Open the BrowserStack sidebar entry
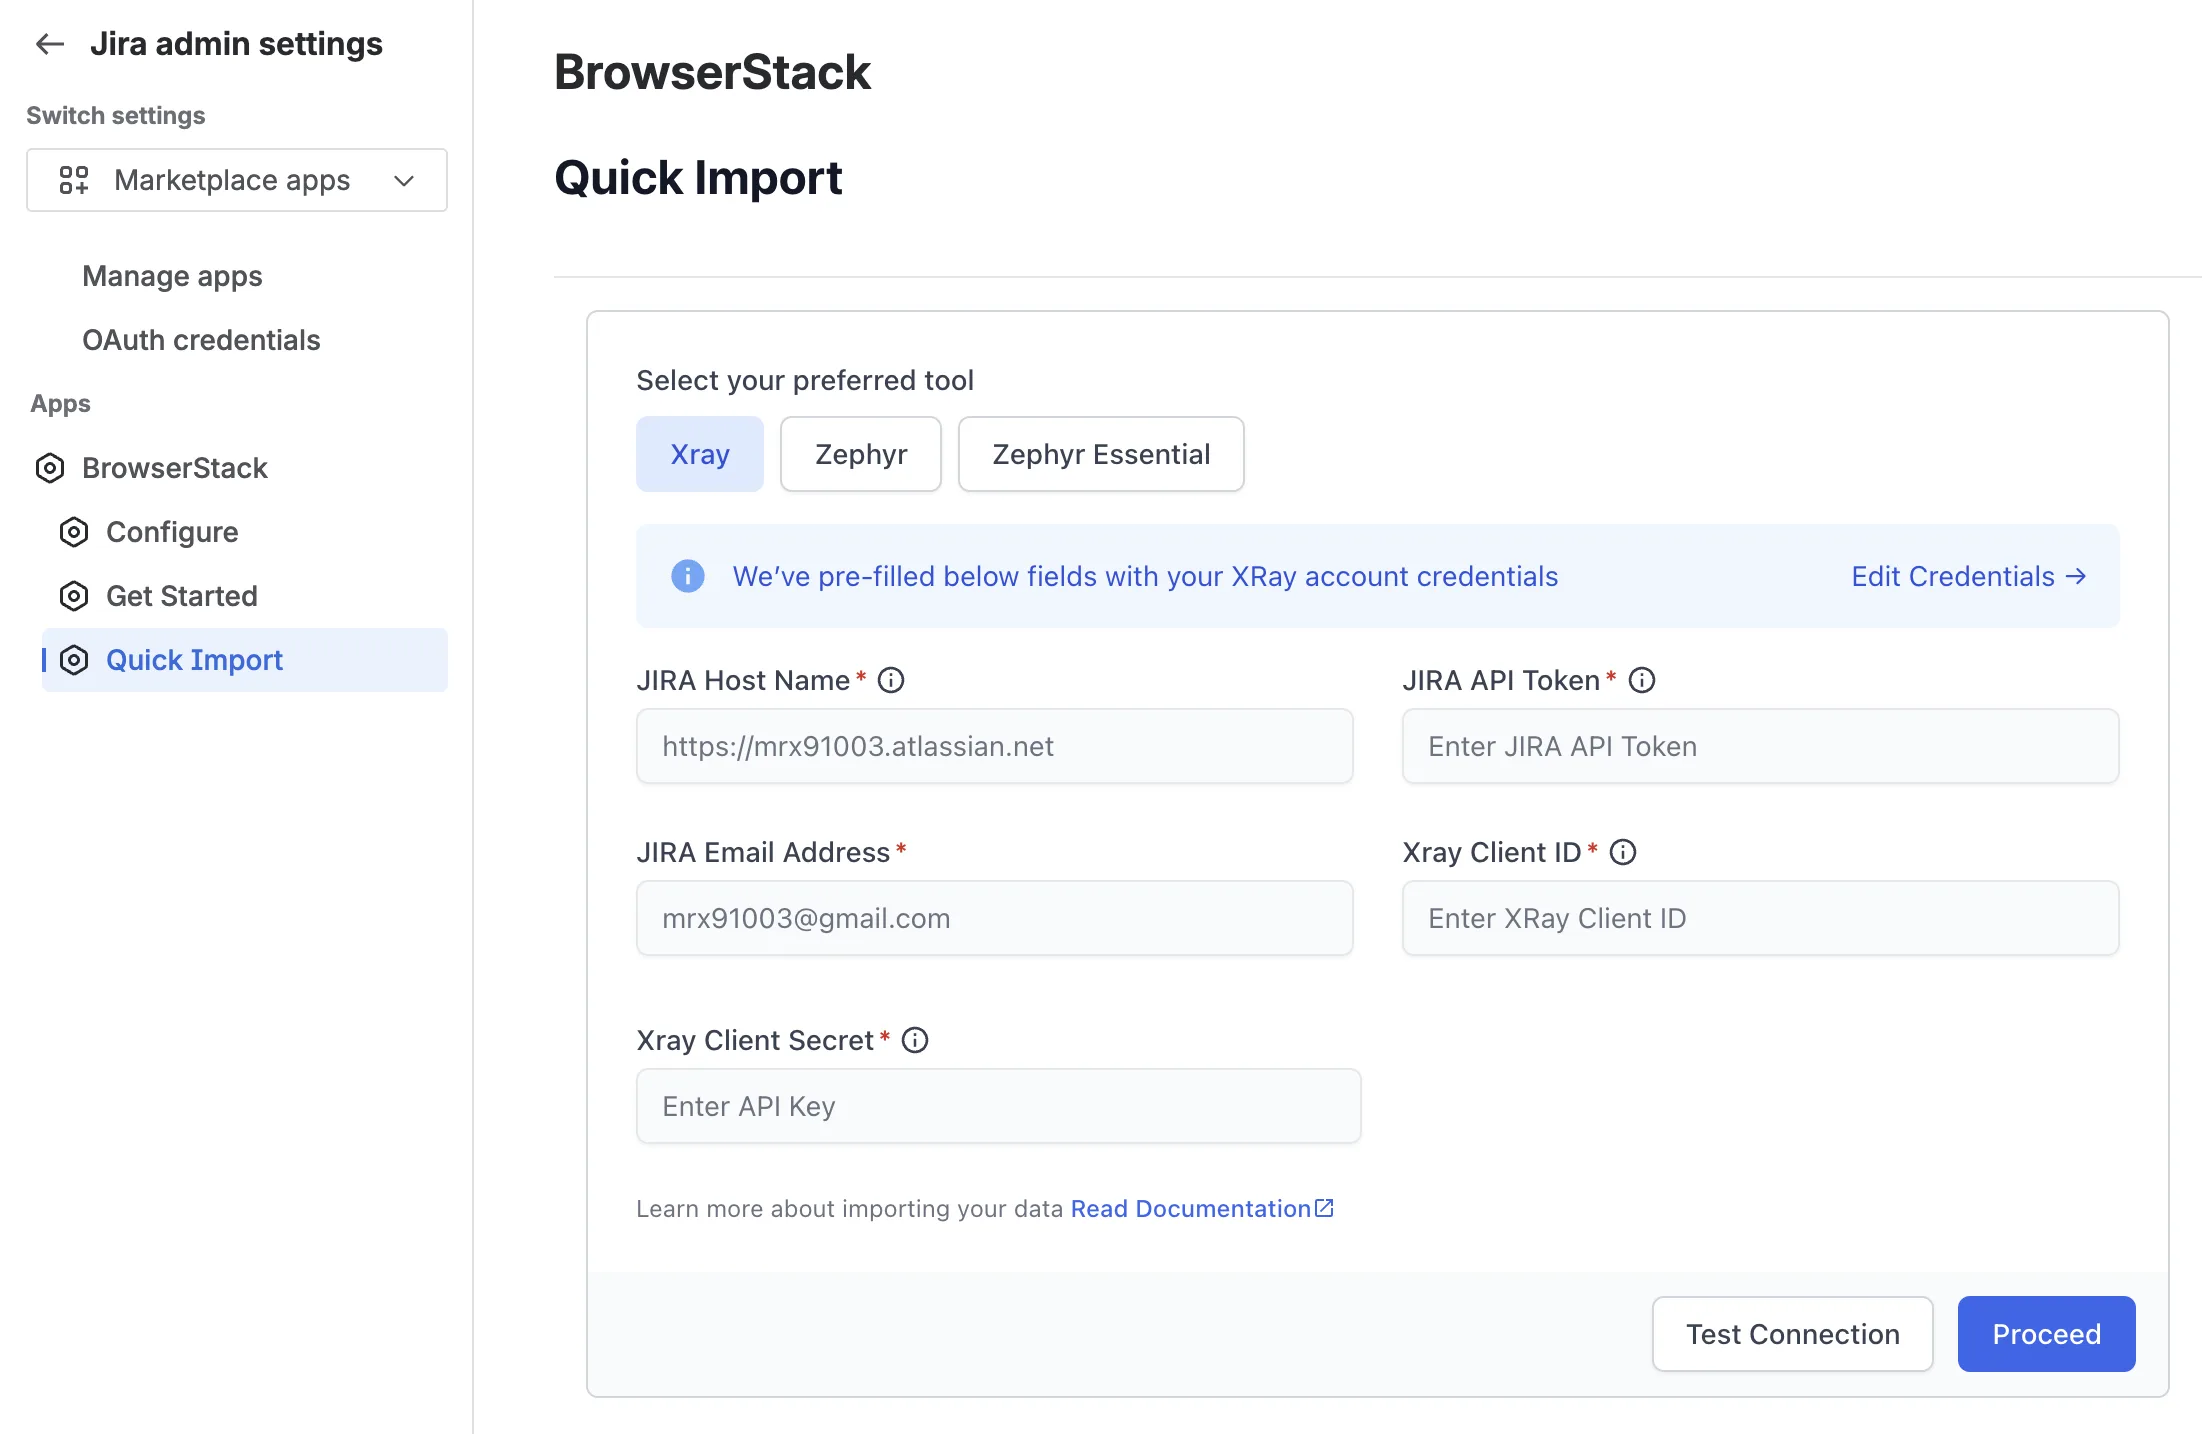The width and height of the screenshot is (2208, 1434). tap(175, 468)
